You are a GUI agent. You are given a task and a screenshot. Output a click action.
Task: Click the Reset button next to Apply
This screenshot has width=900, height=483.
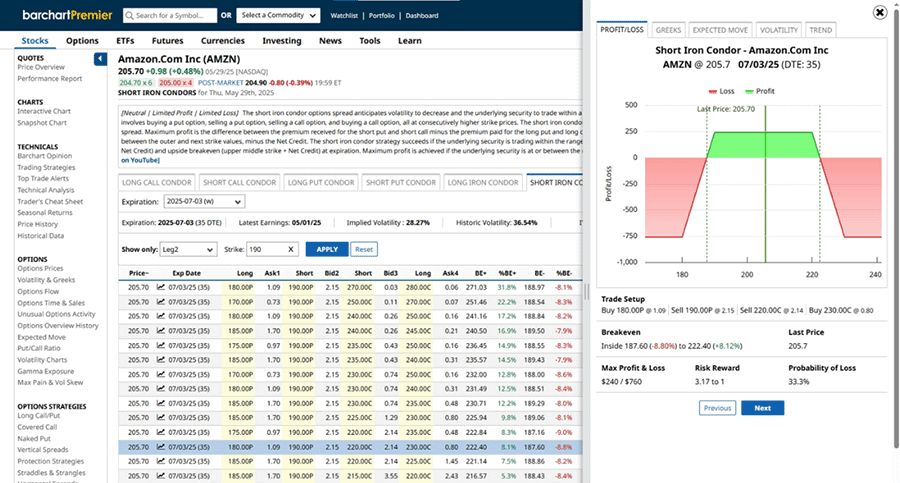[x=364, y=249]
